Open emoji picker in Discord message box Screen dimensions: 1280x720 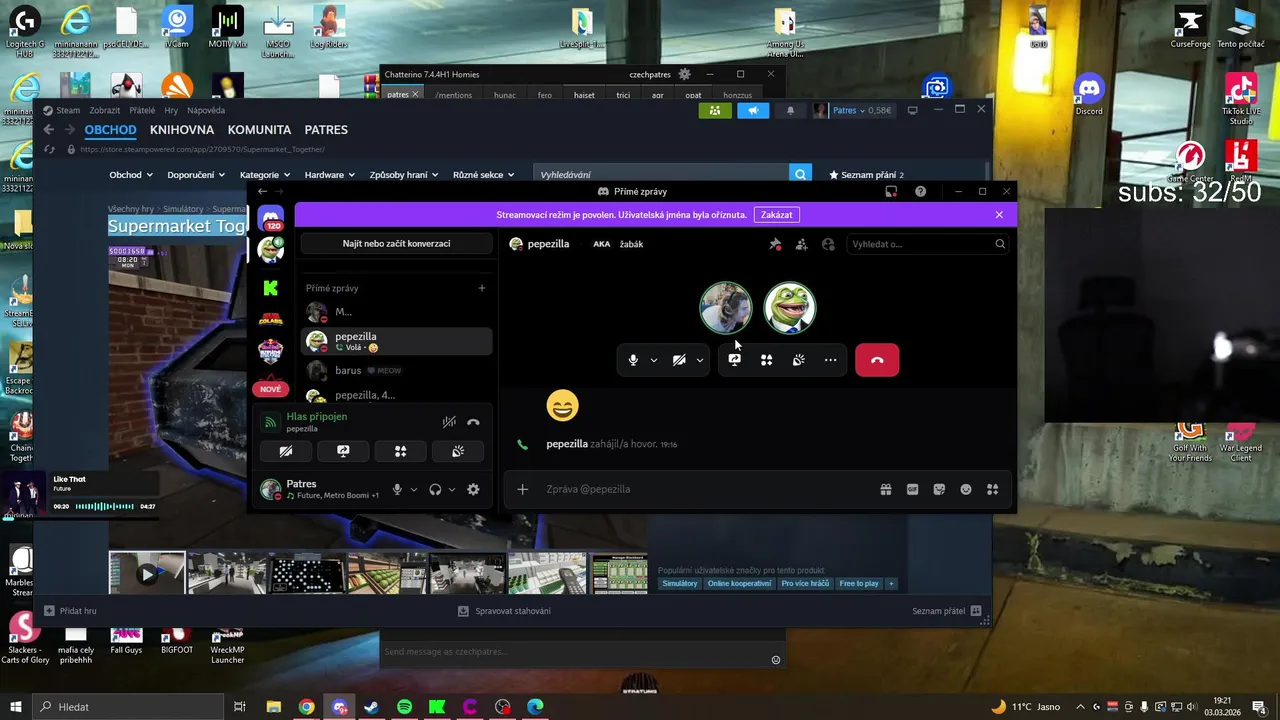pyautogui.click(x=966, y=489)
